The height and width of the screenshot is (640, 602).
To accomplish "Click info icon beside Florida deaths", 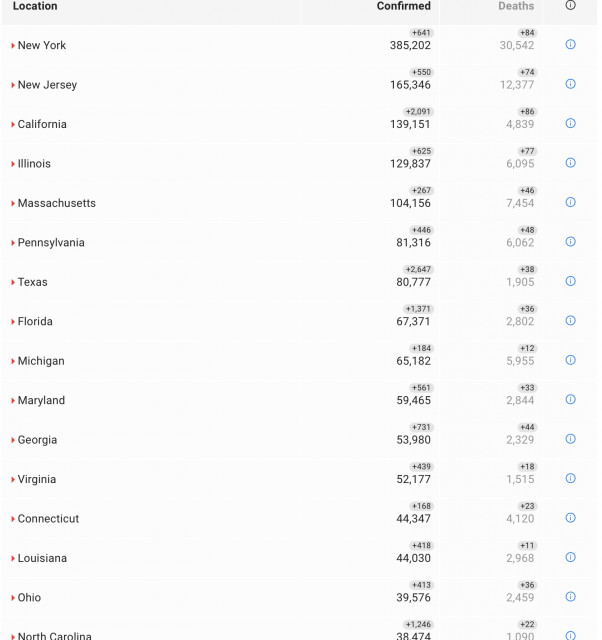I will coord(570,321).
